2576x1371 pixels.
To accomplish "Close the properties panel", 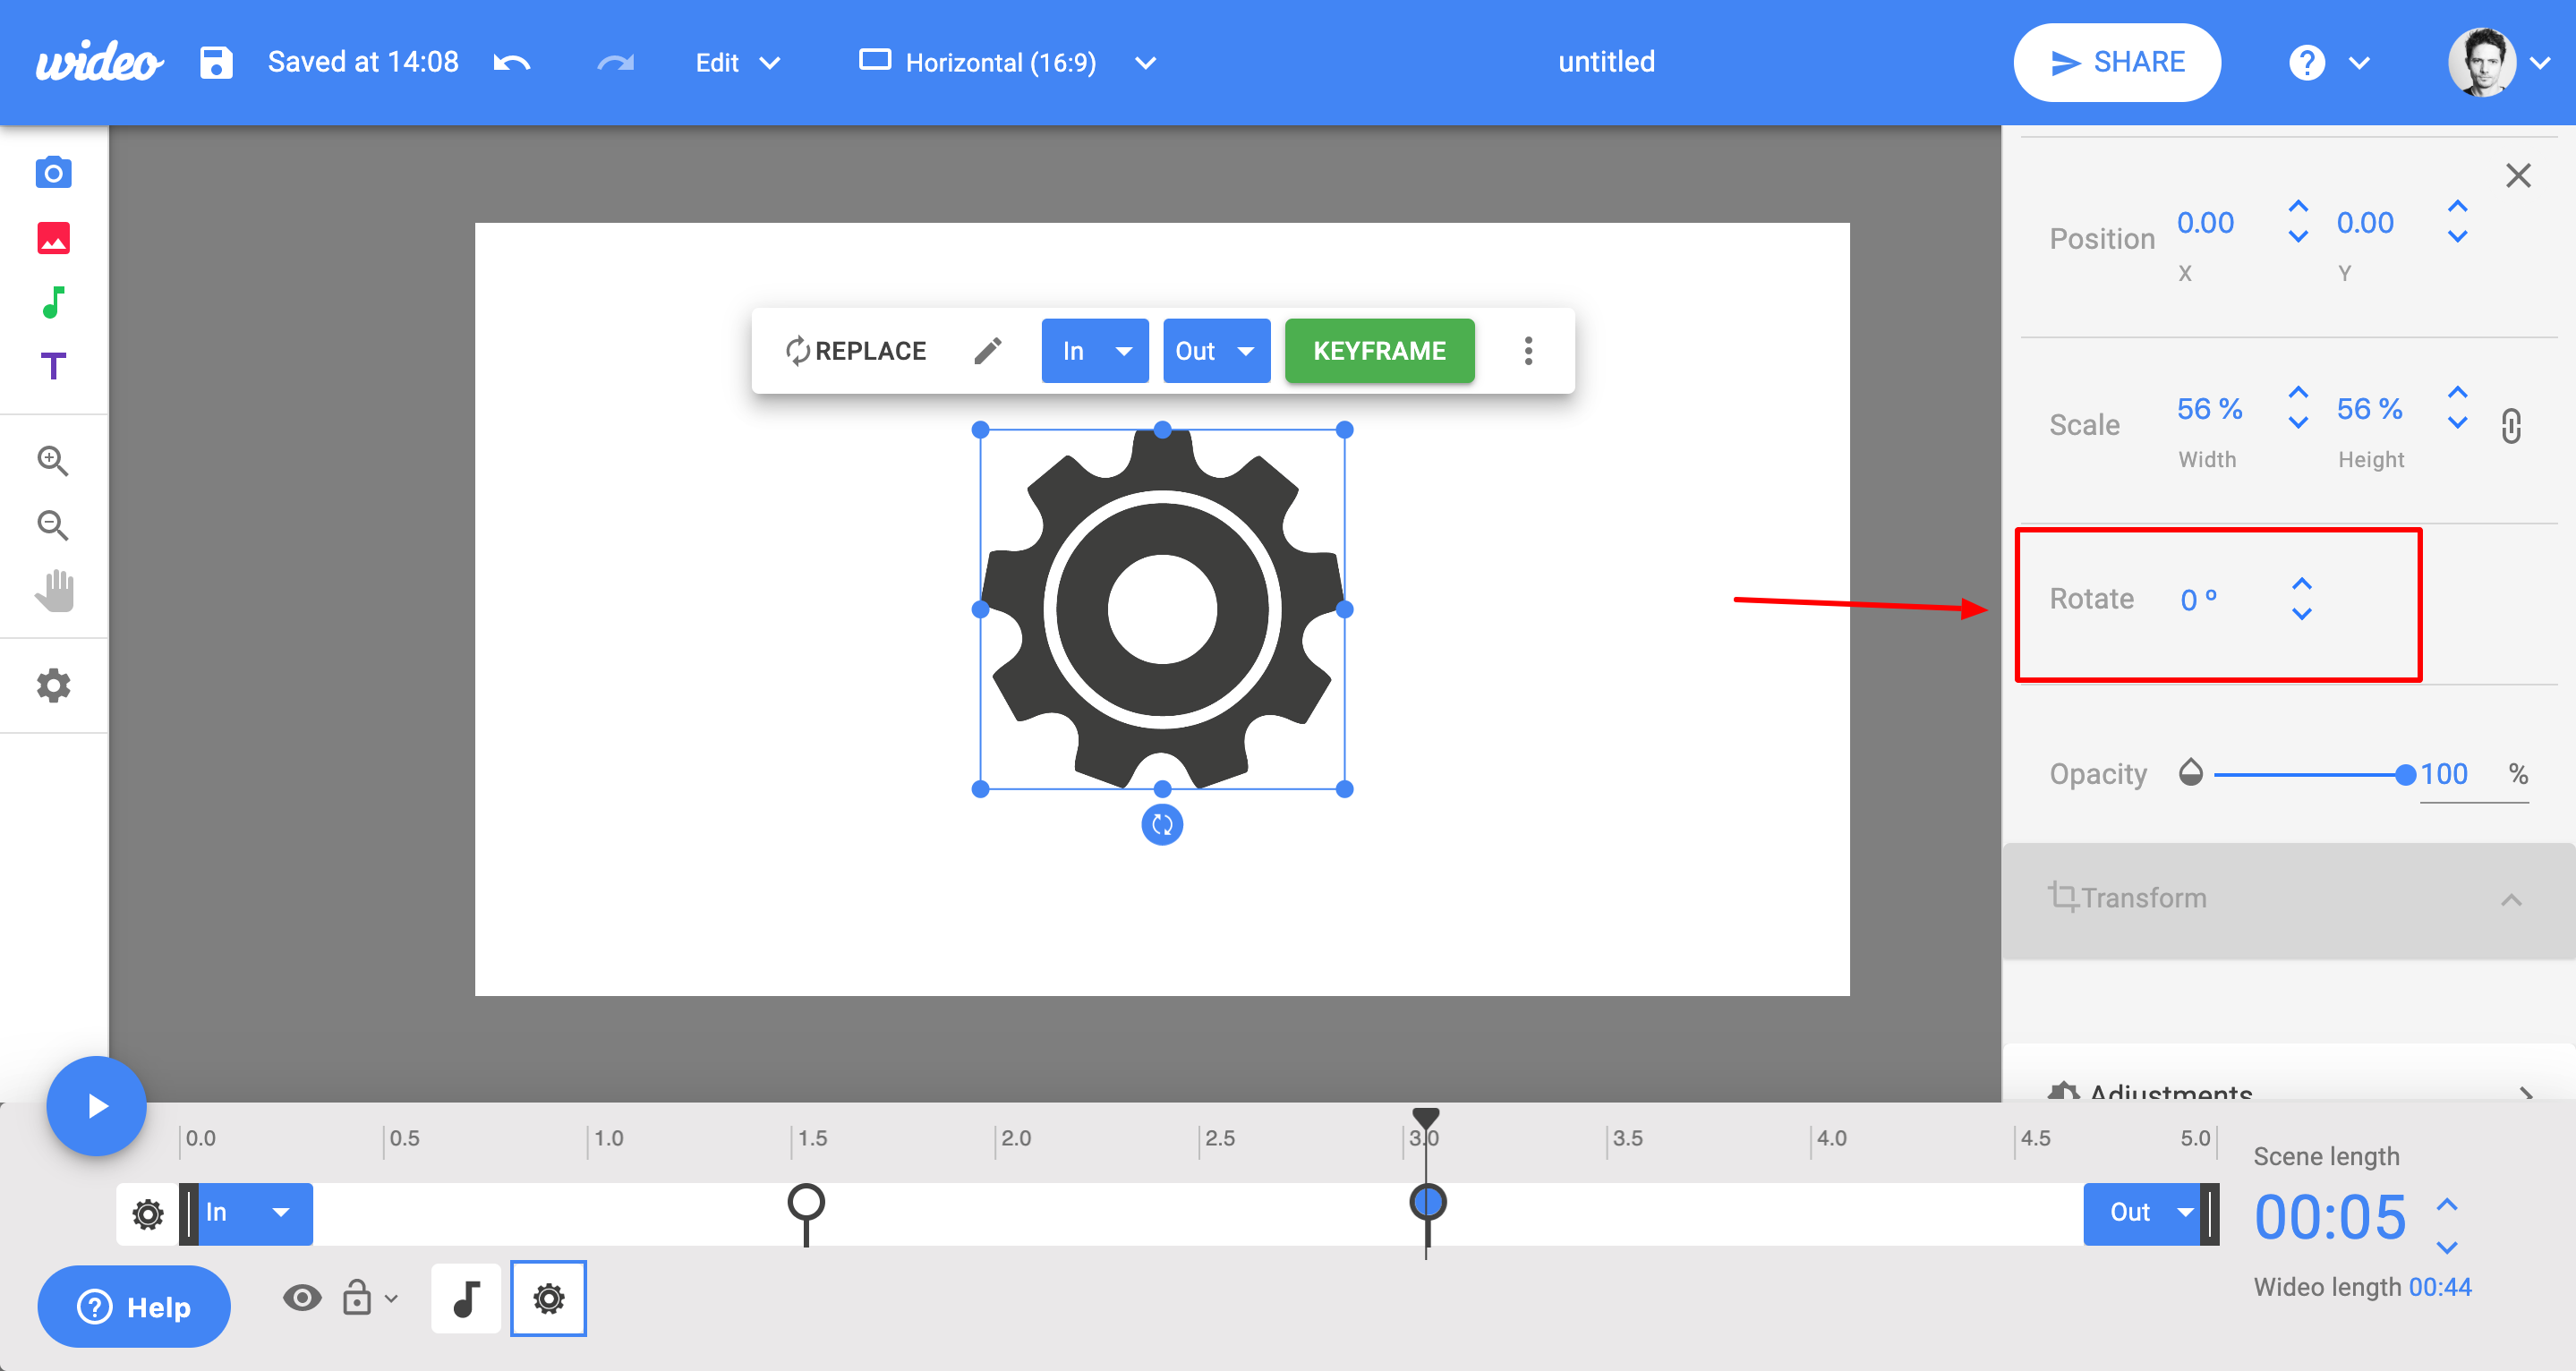I will coord(2518,176).
